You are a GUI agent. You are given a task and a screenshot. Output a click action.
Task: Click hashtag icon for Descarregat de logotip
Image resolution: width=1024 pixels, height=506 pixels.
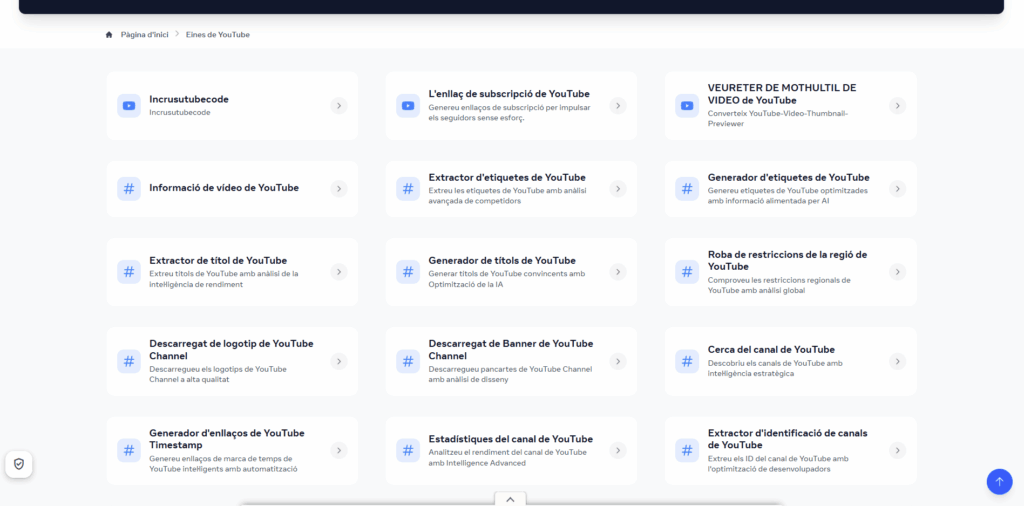pos(129,361)
